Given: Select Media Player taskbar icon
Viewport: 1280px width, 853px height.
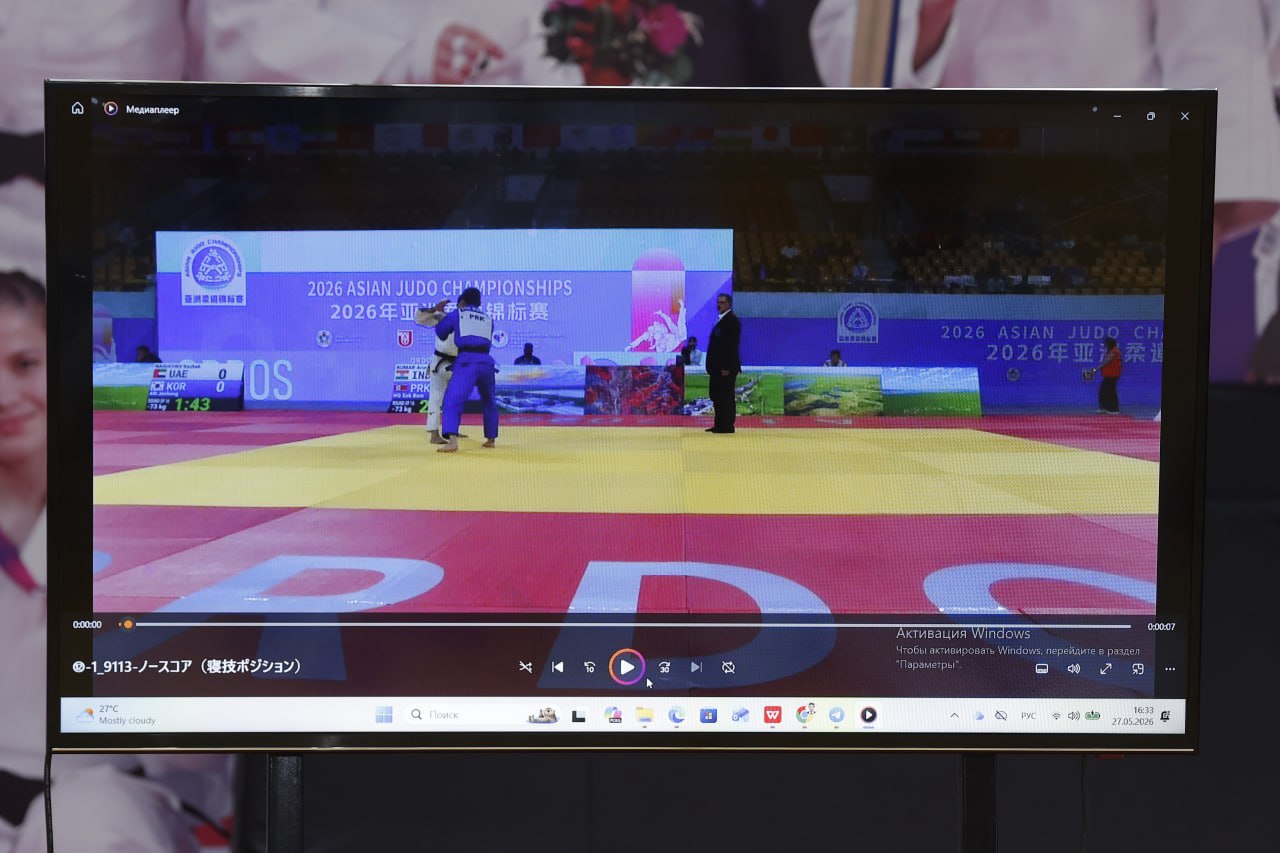Looking at the screenshot, I should coord(868,715).
